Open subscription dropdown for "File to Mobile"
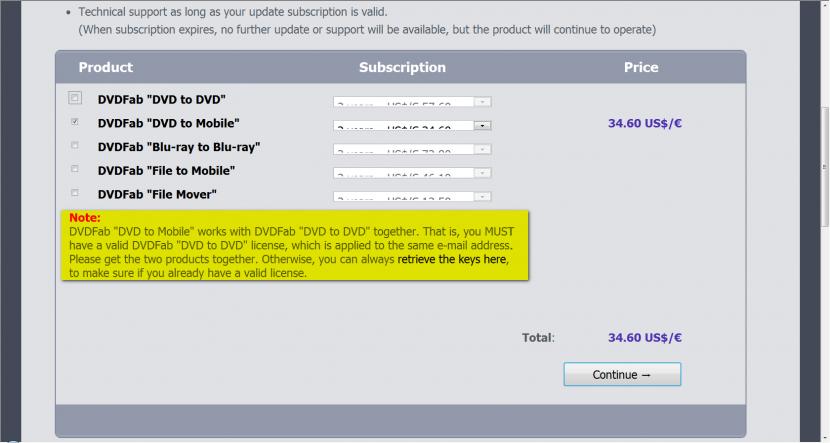Image resolution: width=830 pixels, height=443 pixels. [x=412, y=173]
